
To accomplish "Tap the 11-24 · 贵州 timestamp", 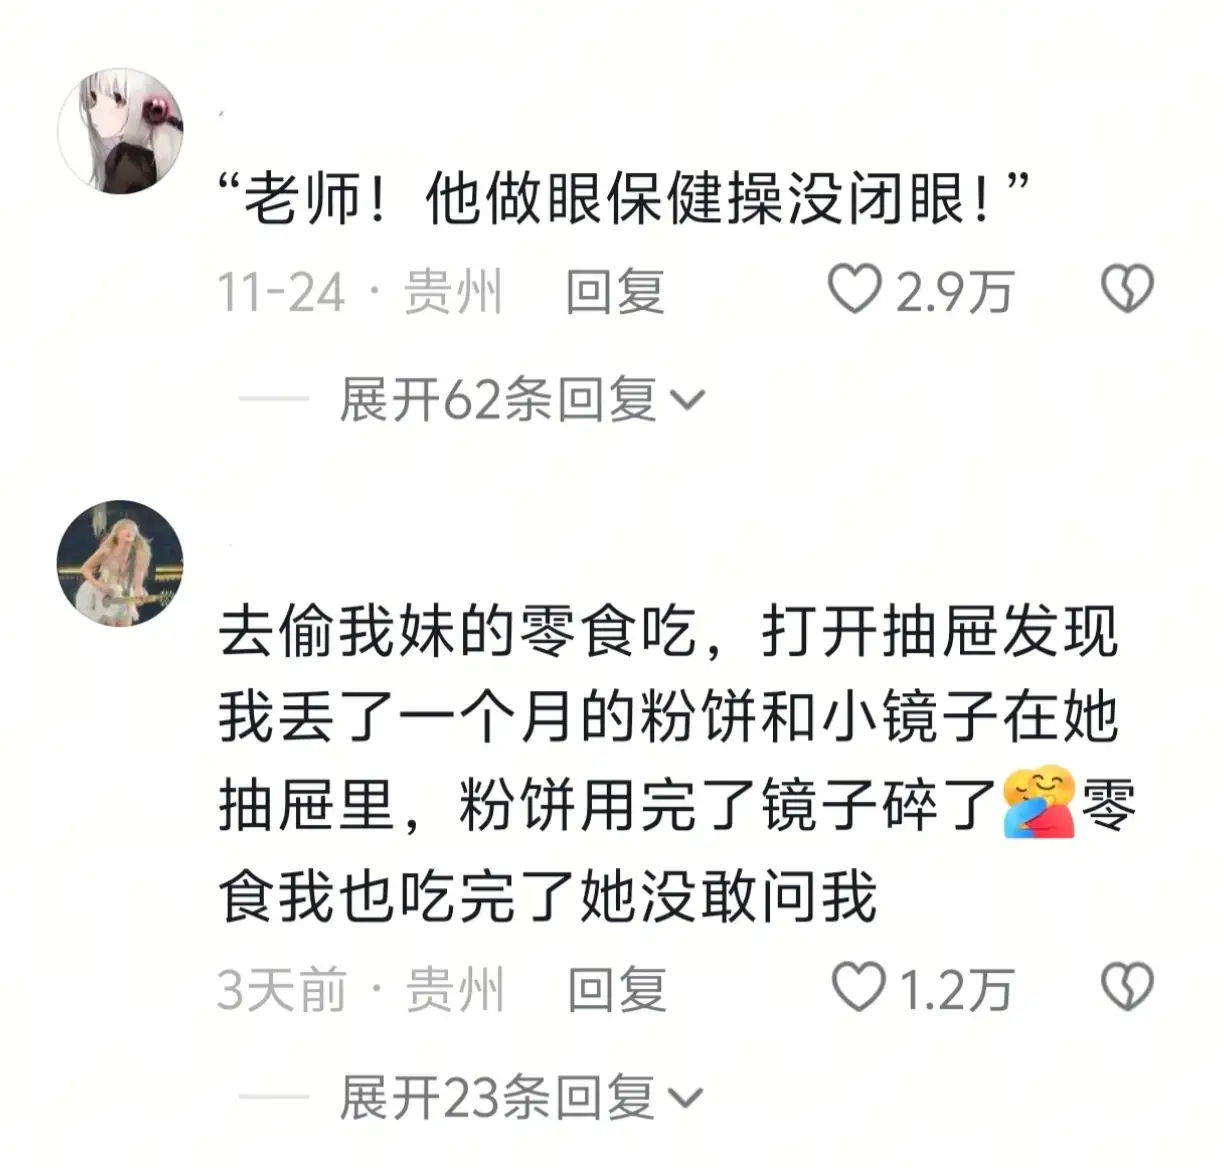I will click(x=360, y=292).
